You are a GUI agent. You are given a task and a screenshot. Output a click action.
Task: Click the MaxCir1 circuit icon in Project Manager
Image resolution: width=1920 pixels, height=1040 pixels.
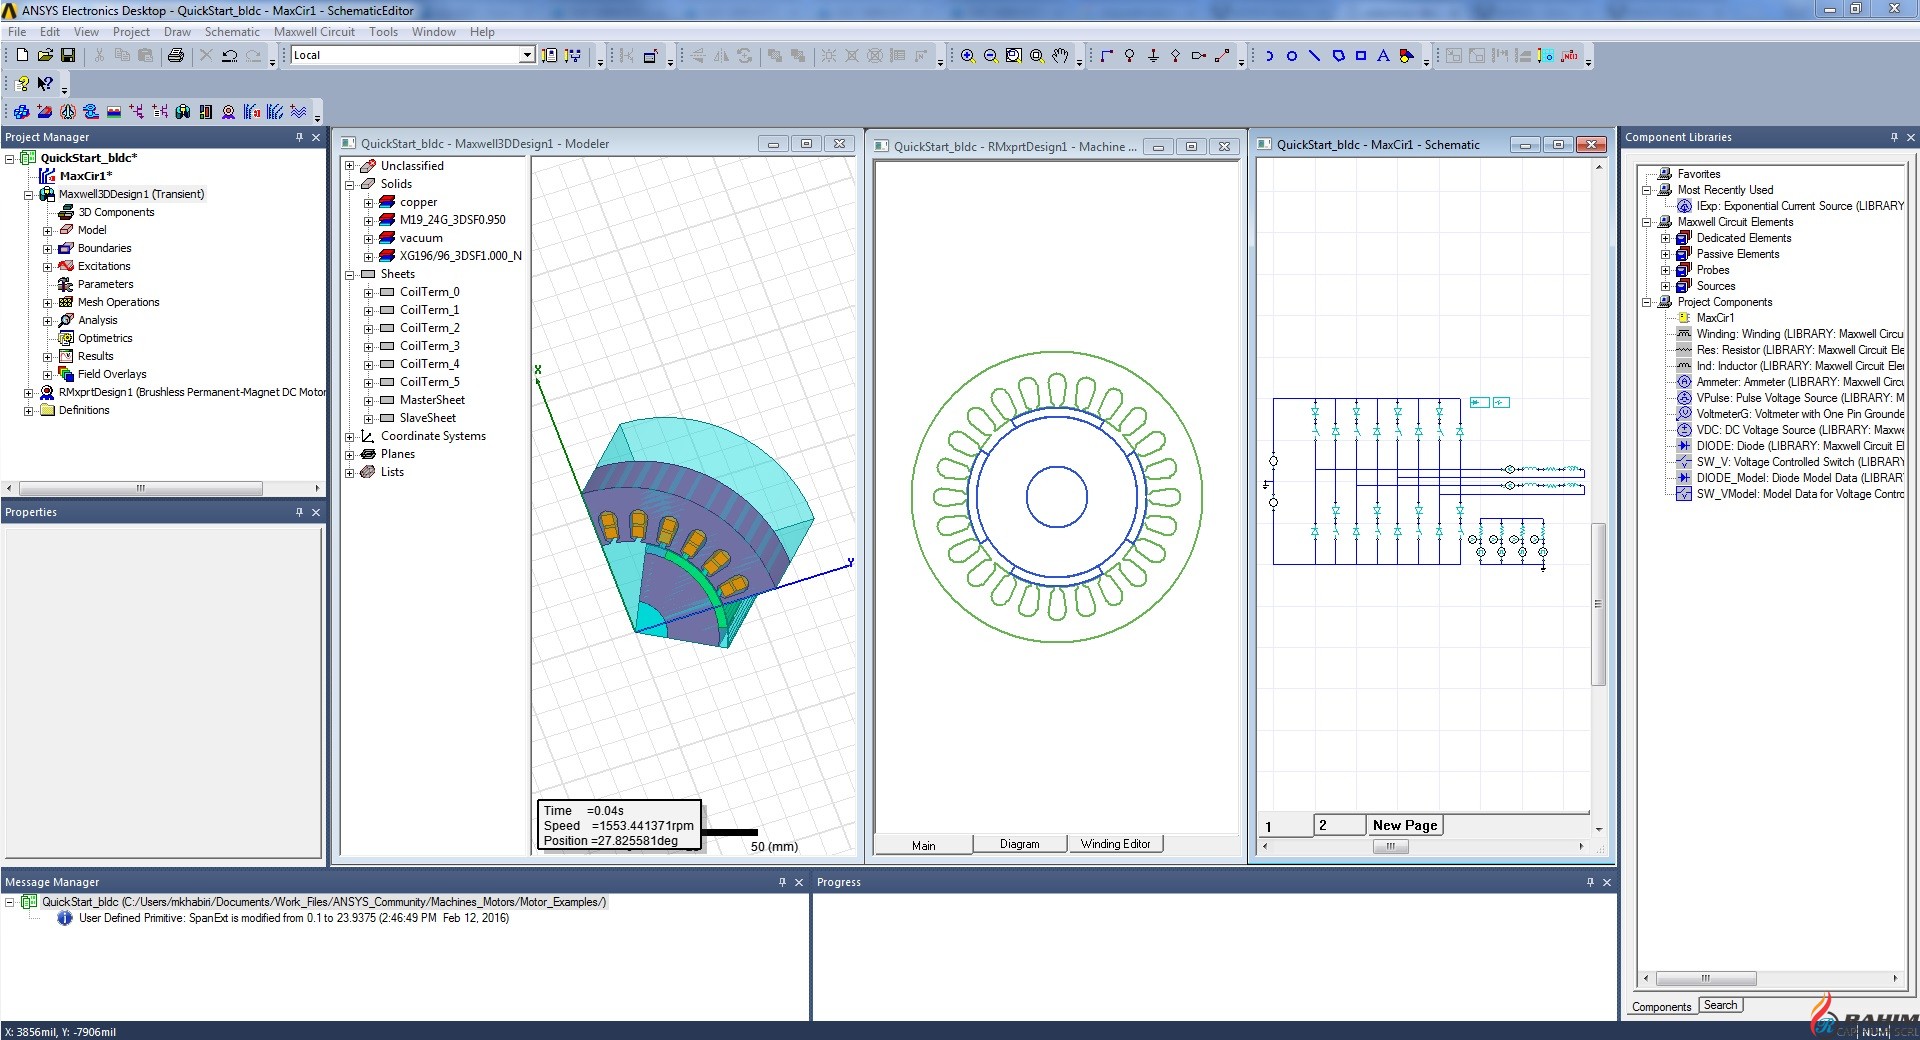(46, 176)
